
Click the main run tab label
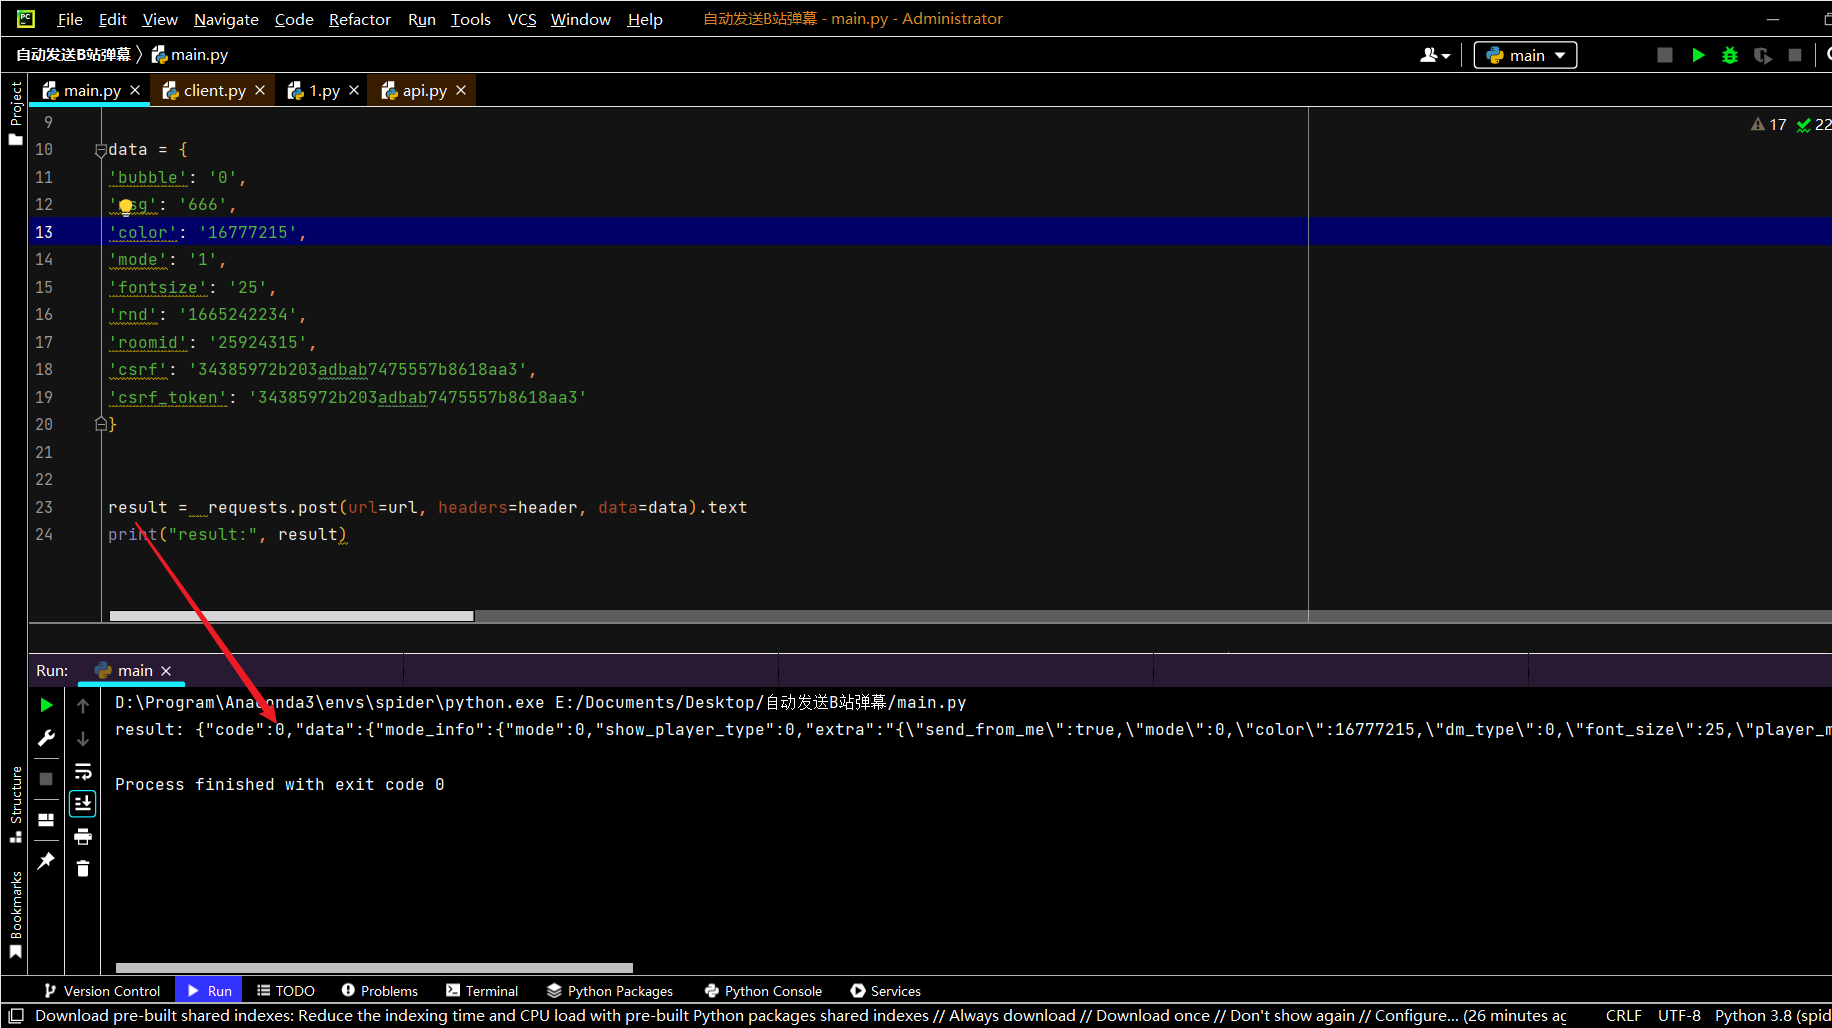pos(135,670)
